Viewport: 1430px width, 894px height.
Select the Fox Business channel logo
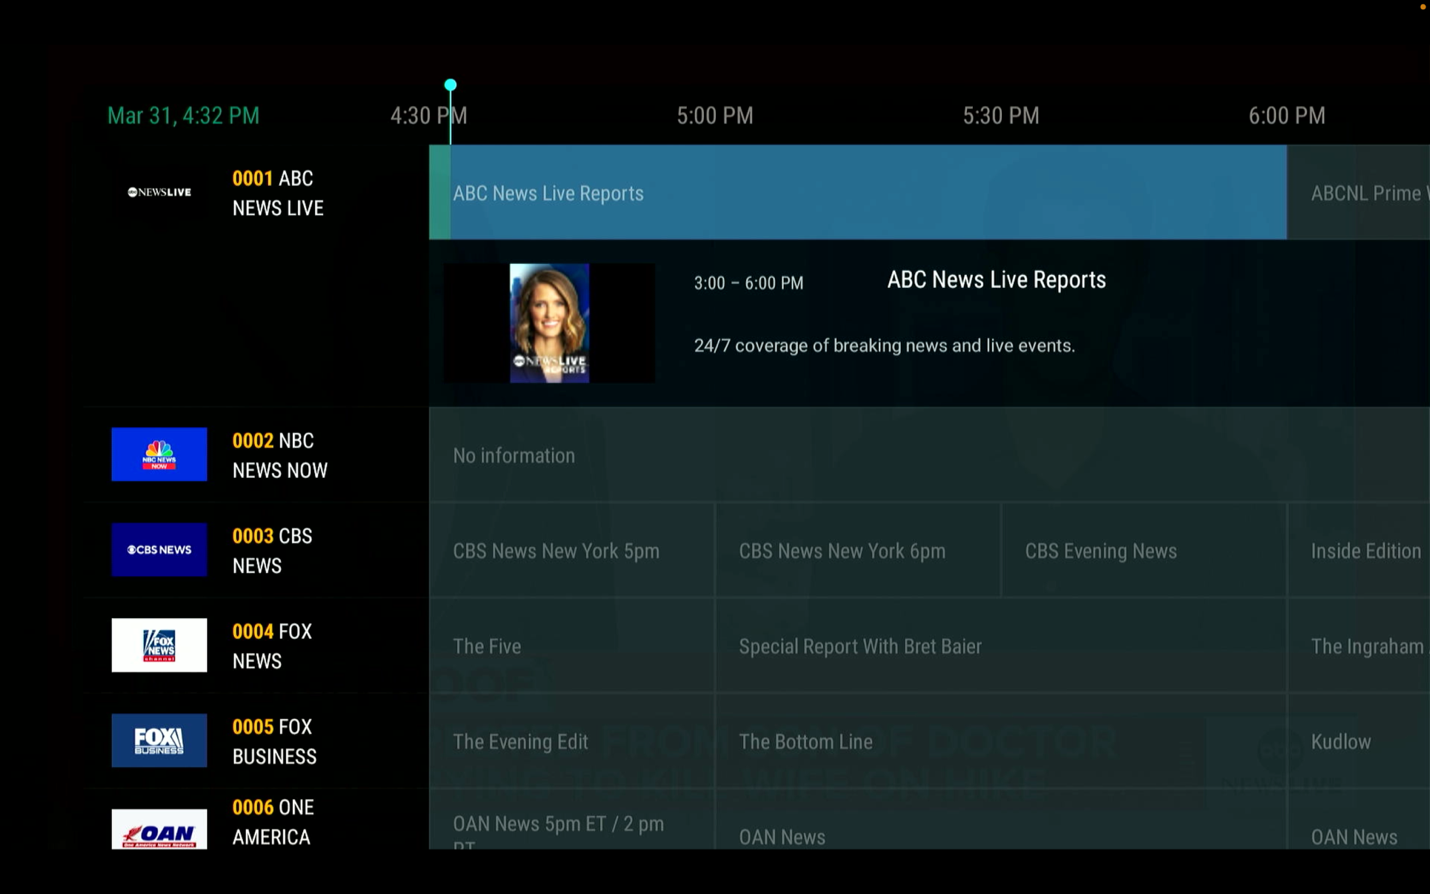pyautogui.click(x=159, y=740)
